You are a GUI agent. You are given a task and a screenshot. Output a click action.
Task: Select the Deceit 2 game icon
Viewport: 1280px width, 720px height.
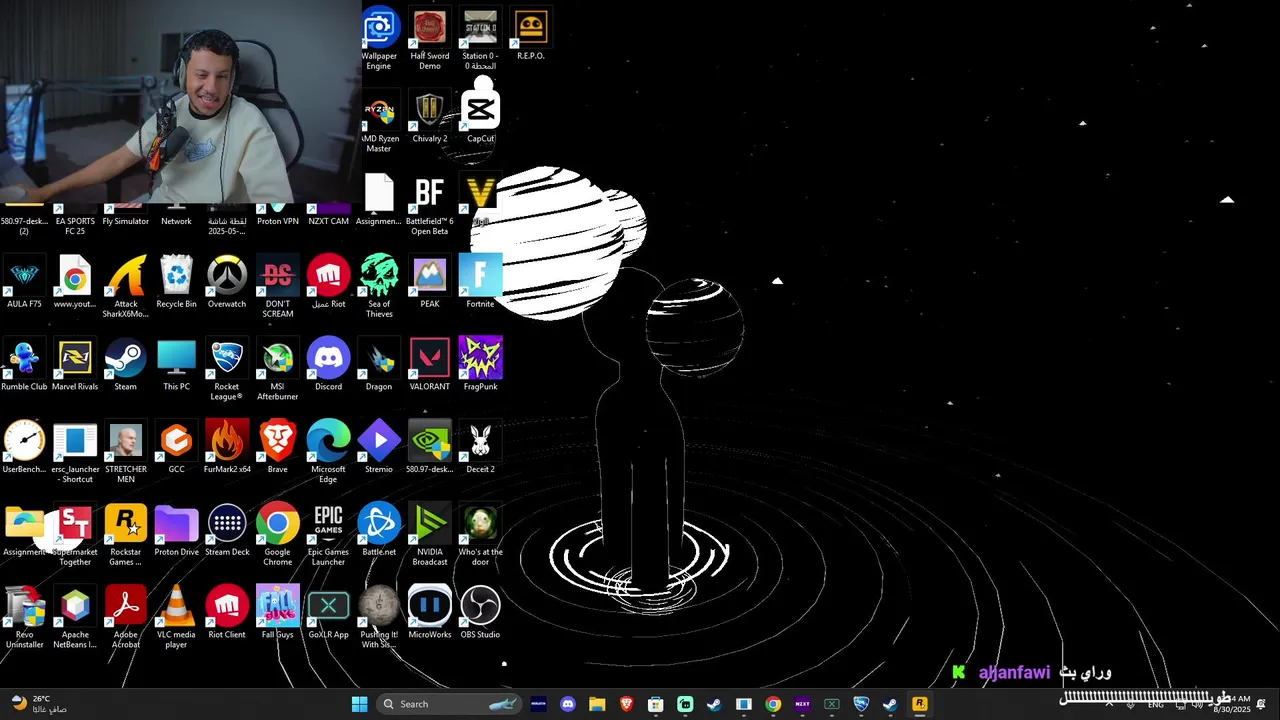click(480, 448)
